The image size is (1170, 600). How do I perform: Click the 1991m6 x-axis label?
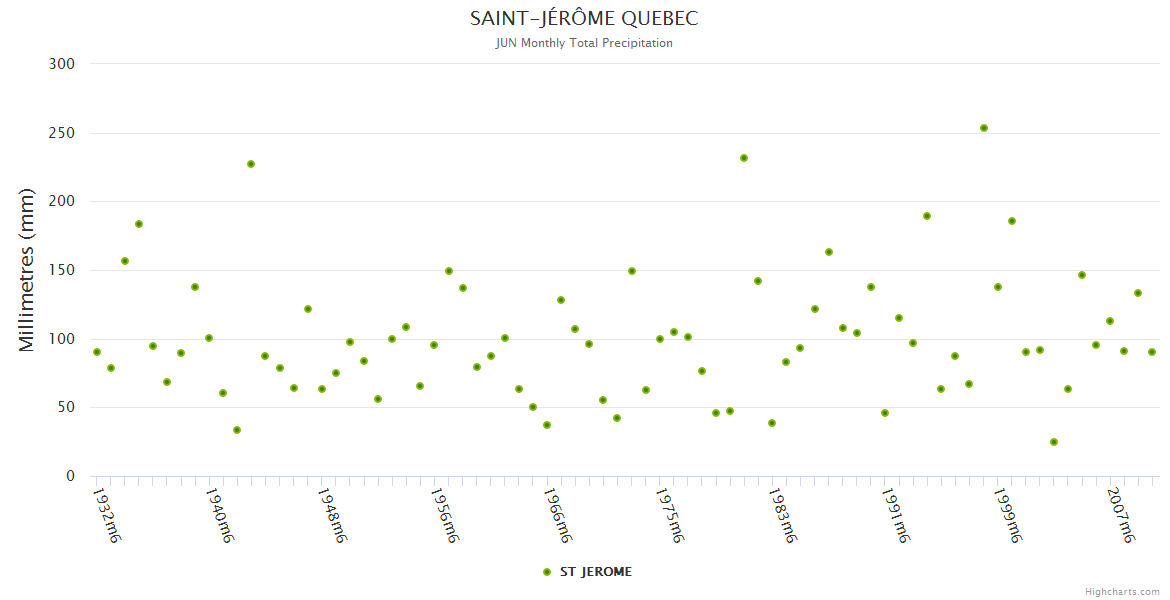[x=894, y=515]
